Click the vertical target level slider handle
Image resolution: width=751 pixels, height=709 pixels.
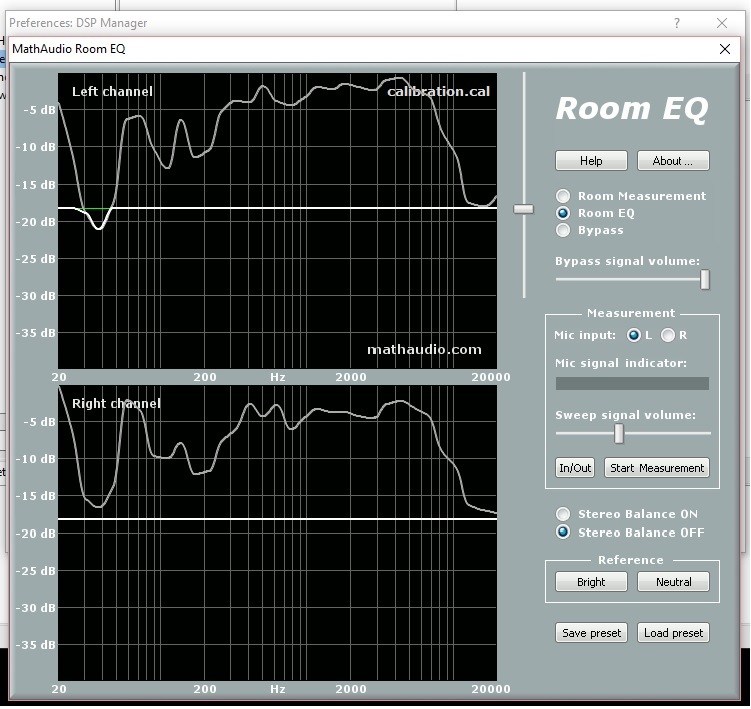click(x=524, y=209)
